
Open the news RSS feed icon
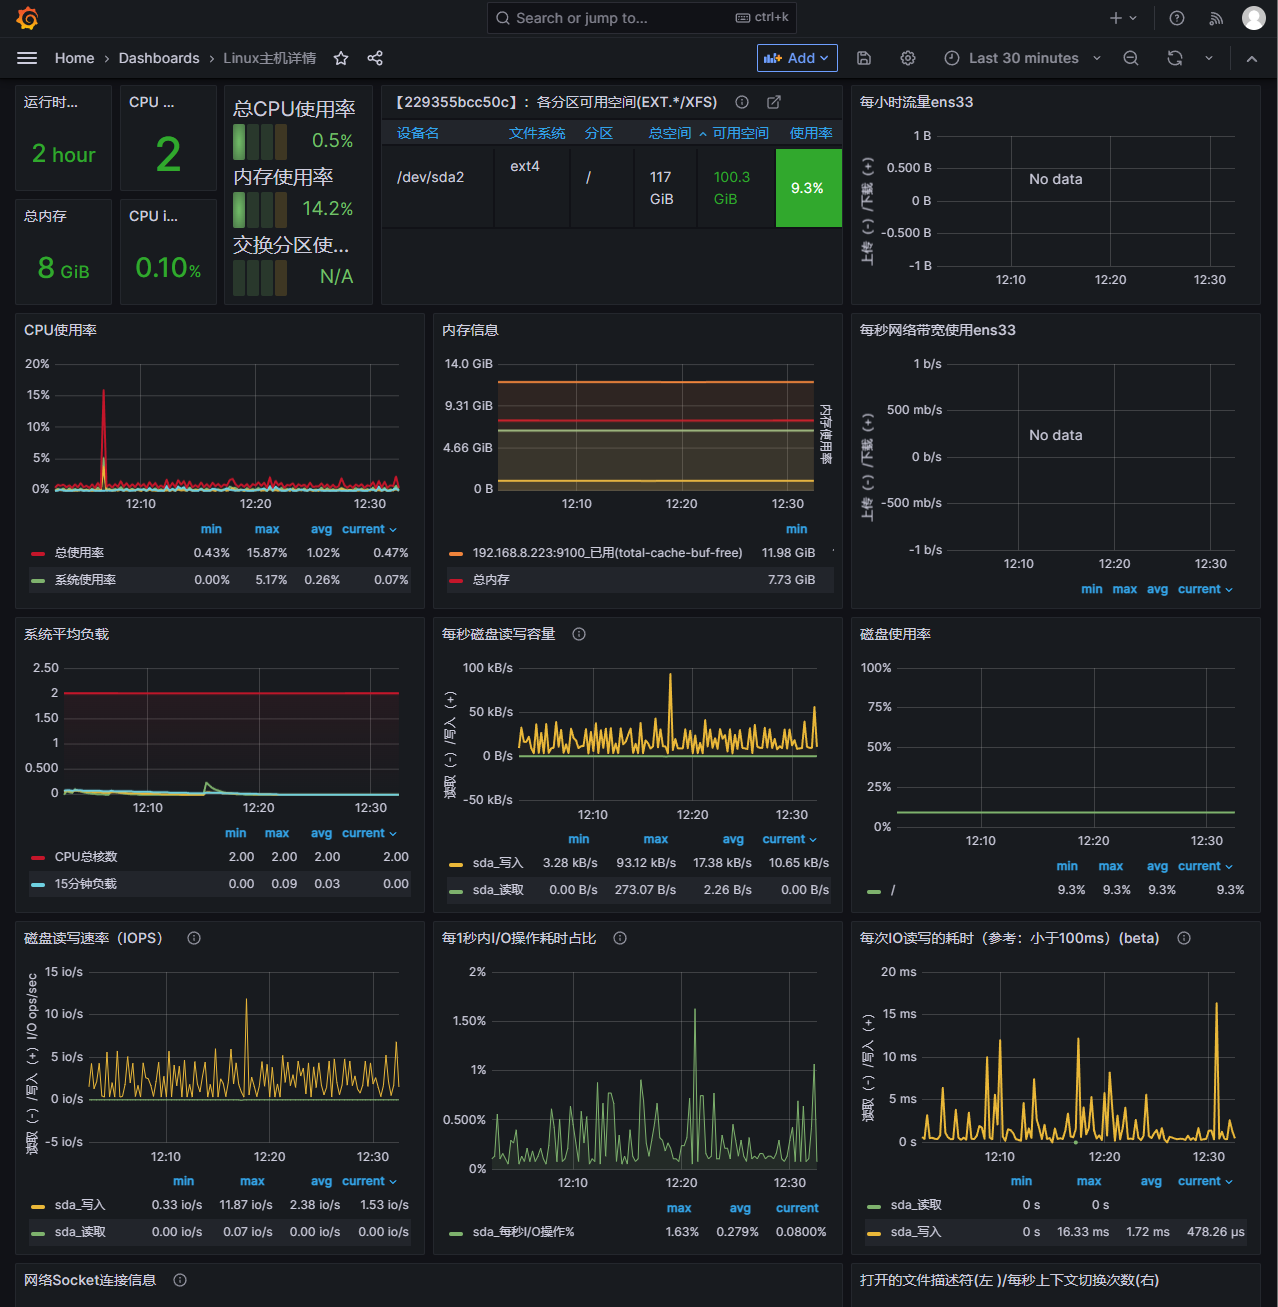click(x=1216, y=18)
